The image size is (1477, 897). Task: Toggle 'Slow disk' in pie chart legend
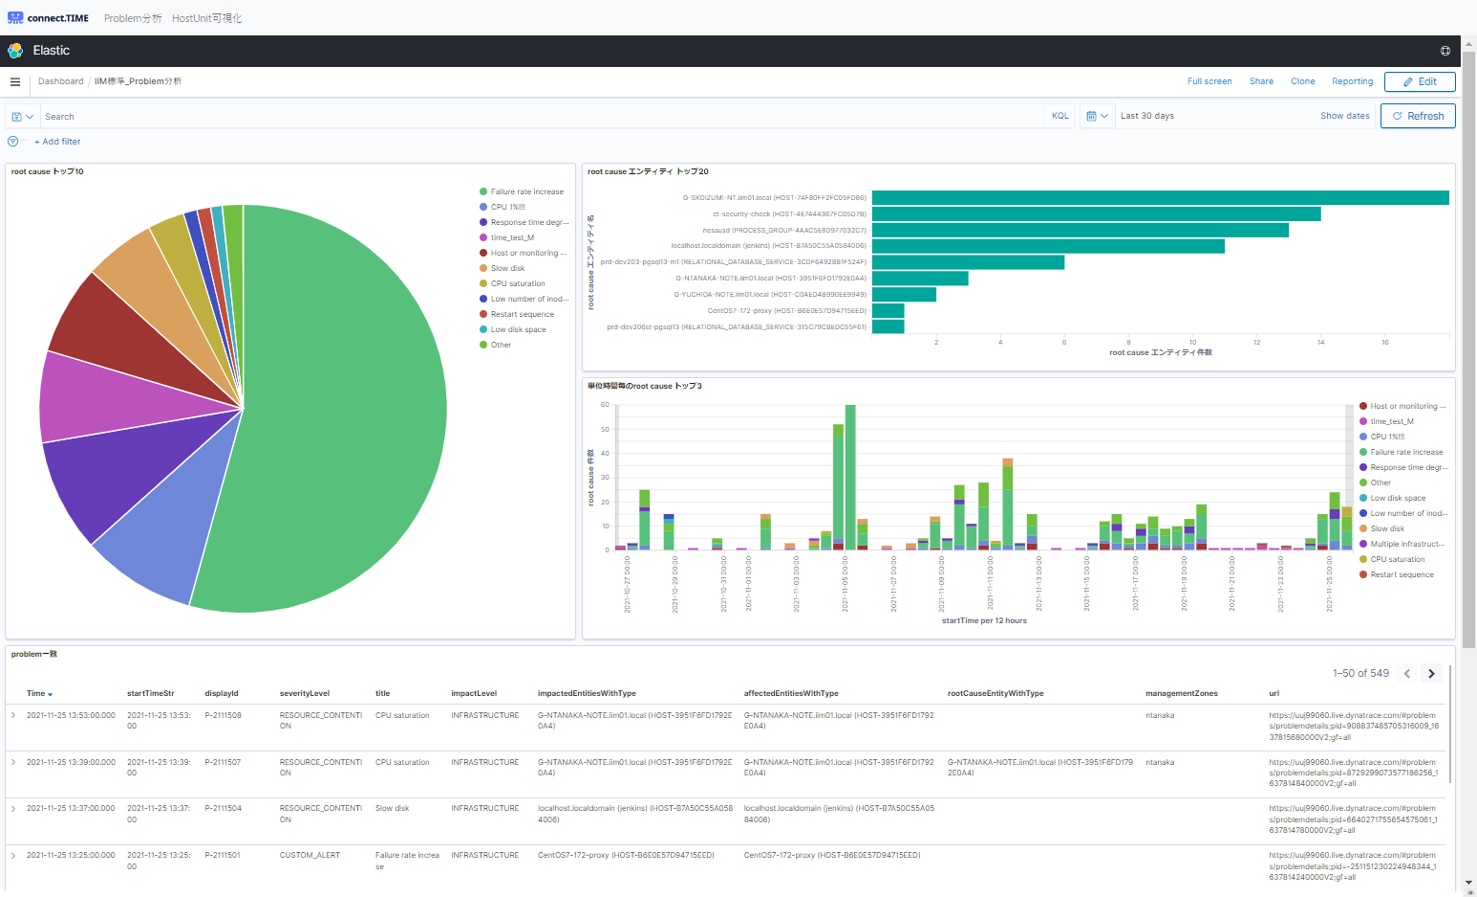pyautogui.click(x=507, y=268)
